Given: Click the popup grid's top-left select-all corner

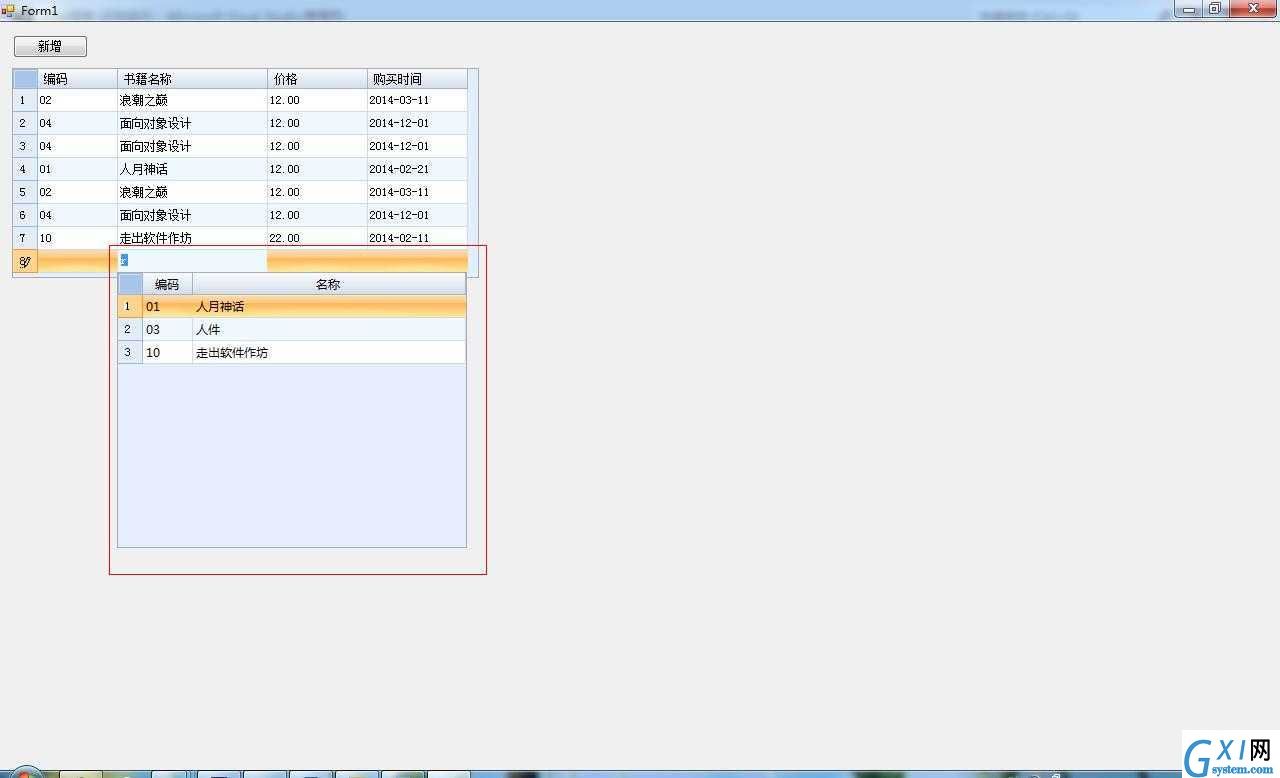Looking at the screenshot, I should [x=130, y=284].
